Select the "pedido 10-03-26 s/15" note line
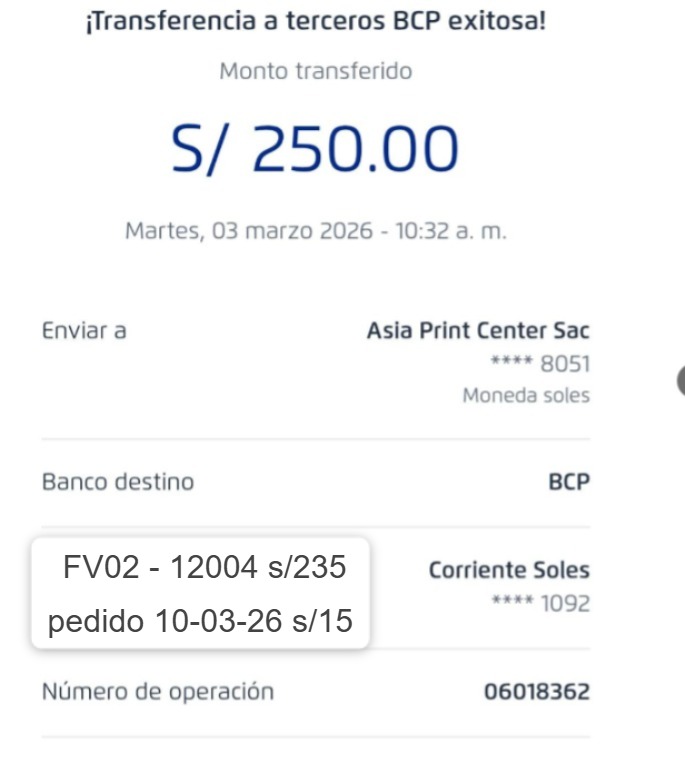Screen dimensions: 685x763 point(200,621)
